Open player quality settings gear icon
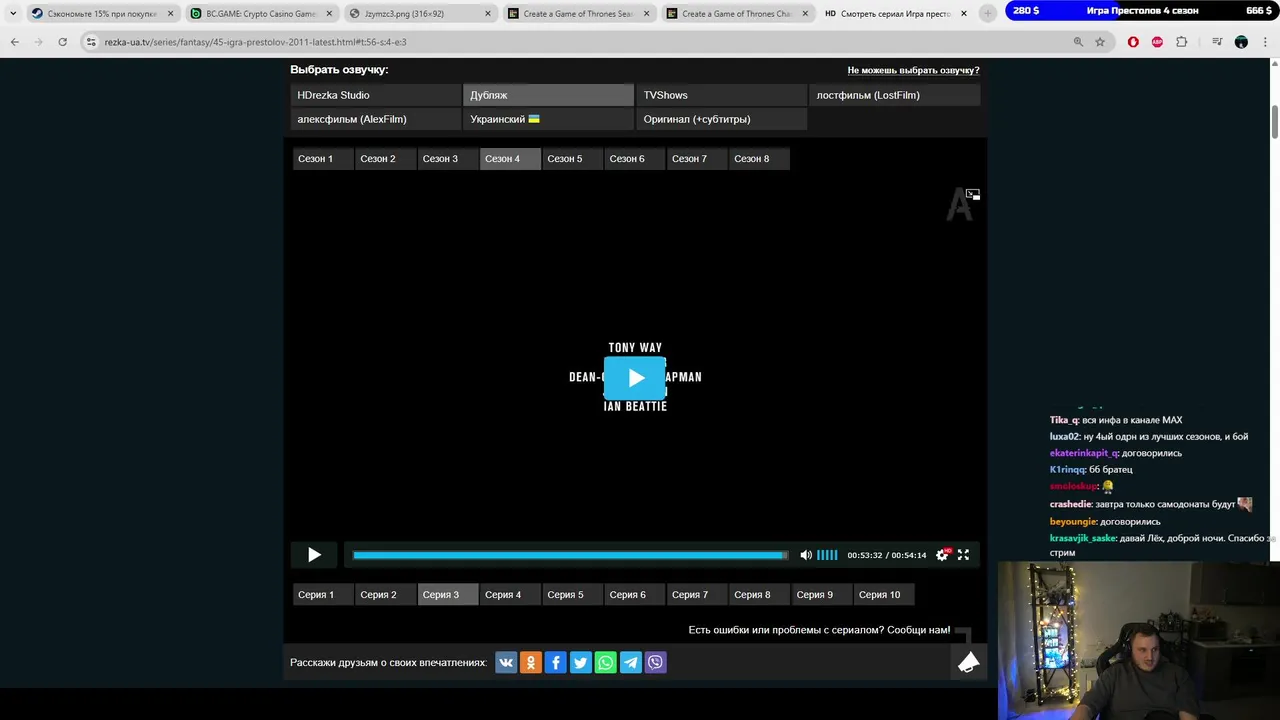1280x720 pixels. (x=942, y=555)
